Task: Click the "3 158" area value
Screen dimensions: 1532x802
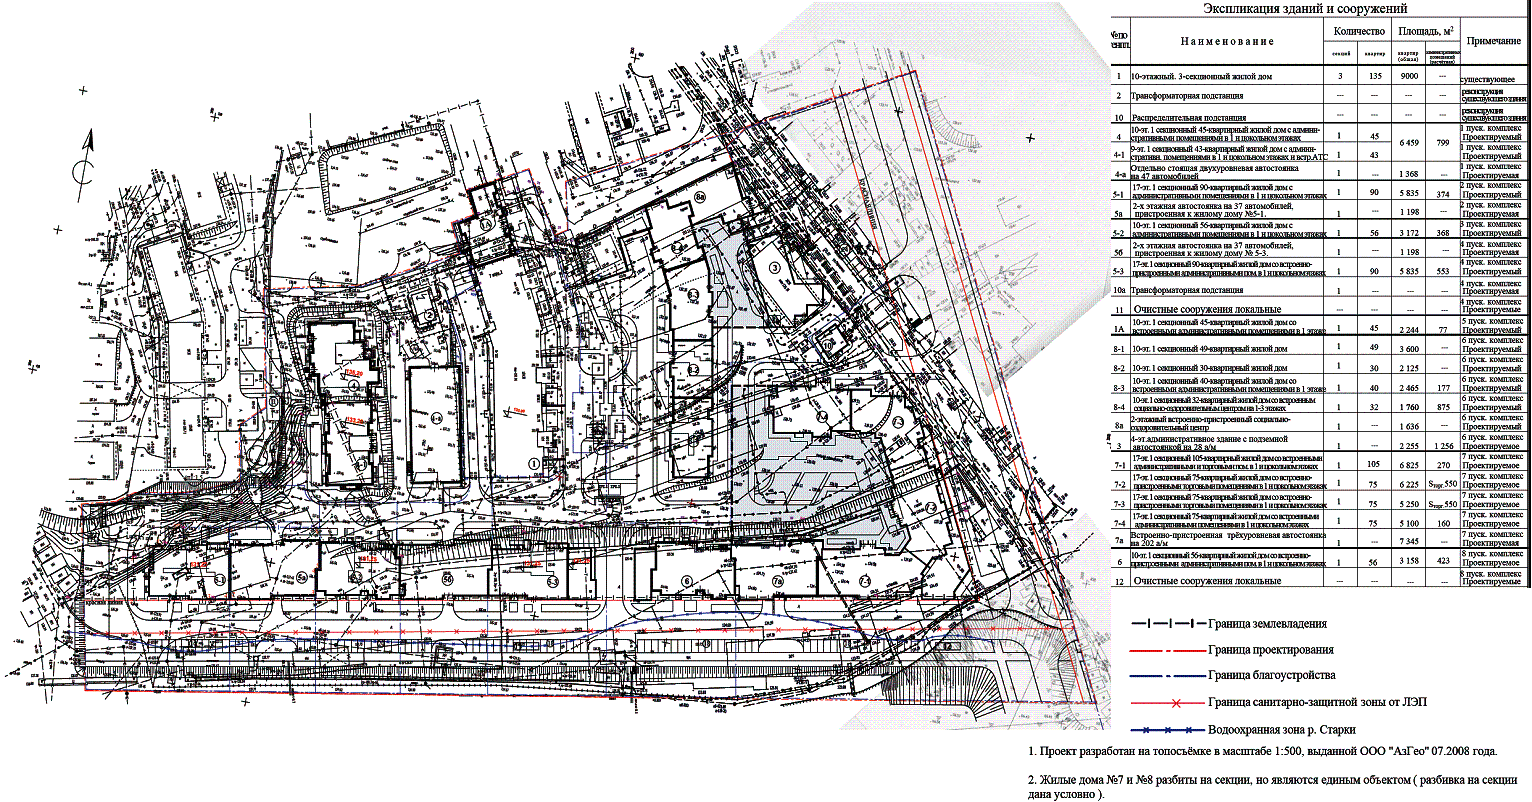Action: click(1408, 562)
